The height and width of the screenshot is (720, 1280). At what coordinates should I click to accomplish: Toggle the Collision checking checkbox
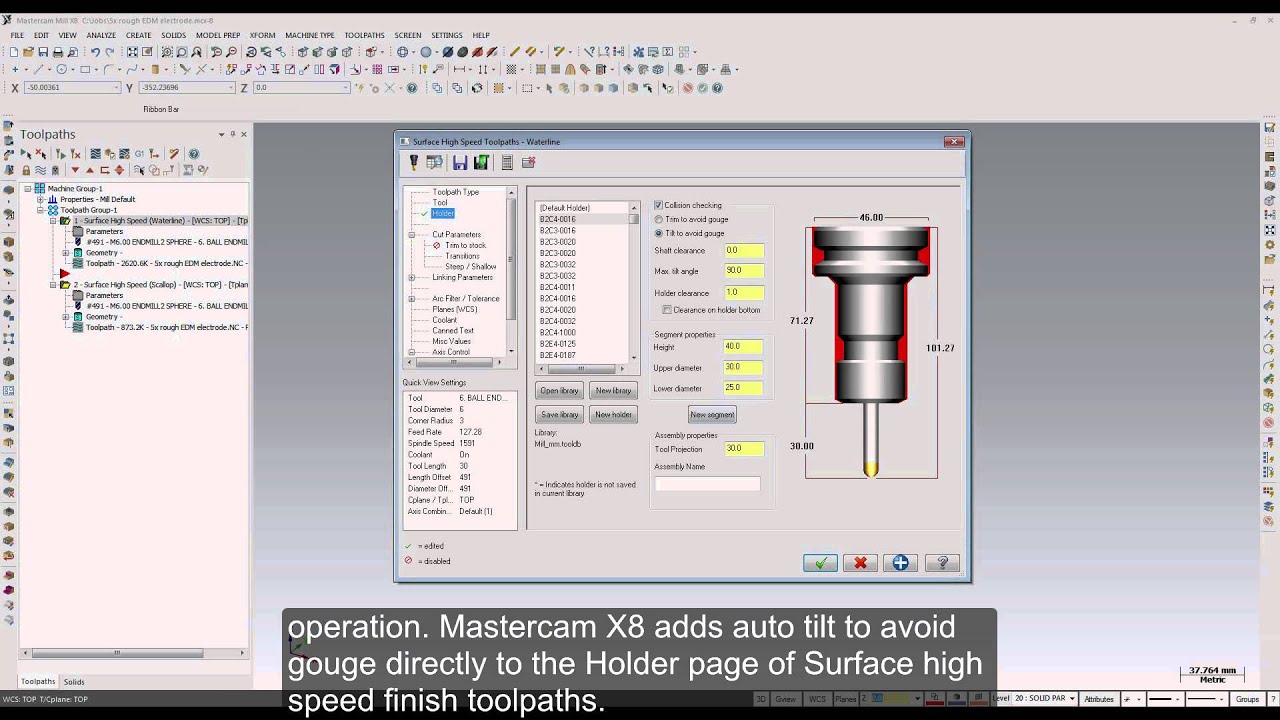coord(658,205)
